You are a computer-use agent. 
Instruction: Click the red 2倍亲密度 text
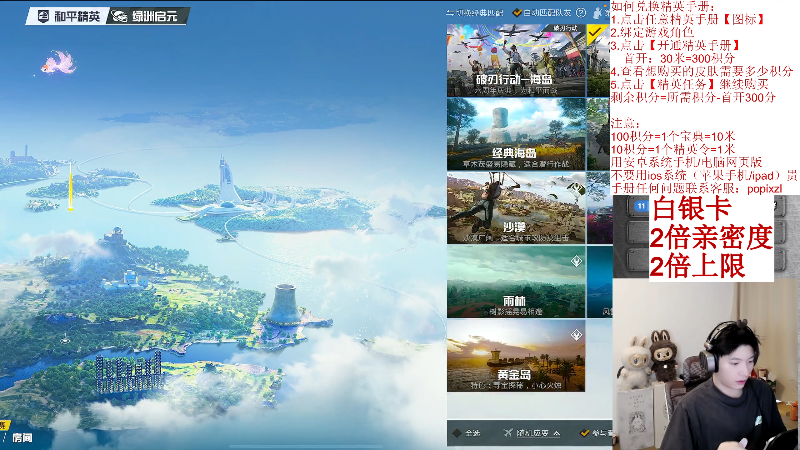tap(711, 237)
